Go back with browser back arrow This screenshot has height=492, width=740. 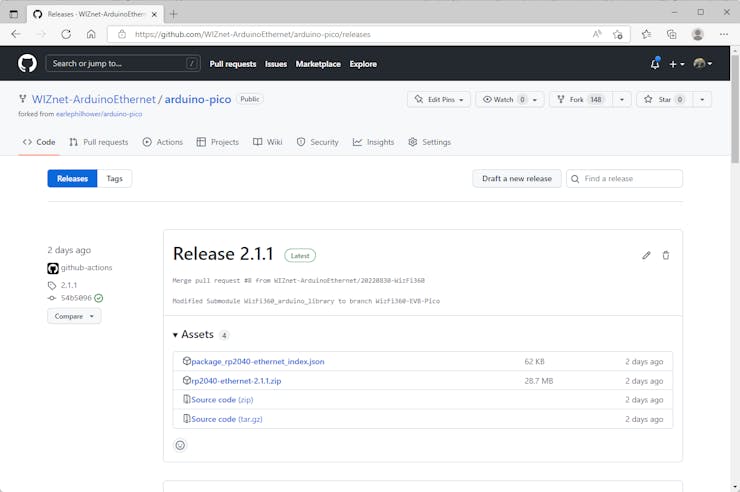click(16, 34)
